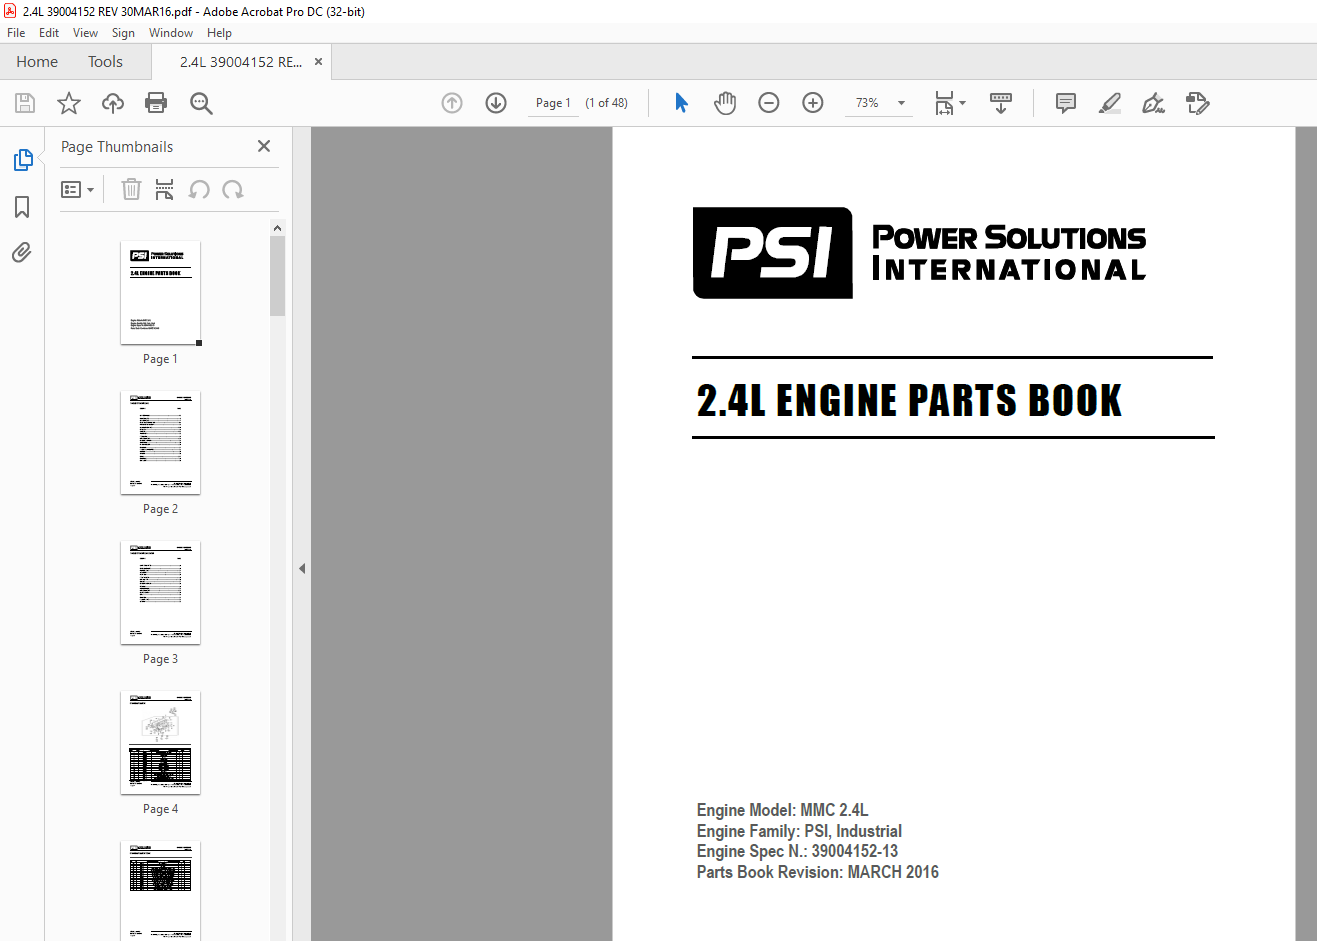Image resolution: width=1317 pixels, height=941 pixels.
Task: Click the insert pages icon in thumbnails panel
Action: click(x=165, y=189)
